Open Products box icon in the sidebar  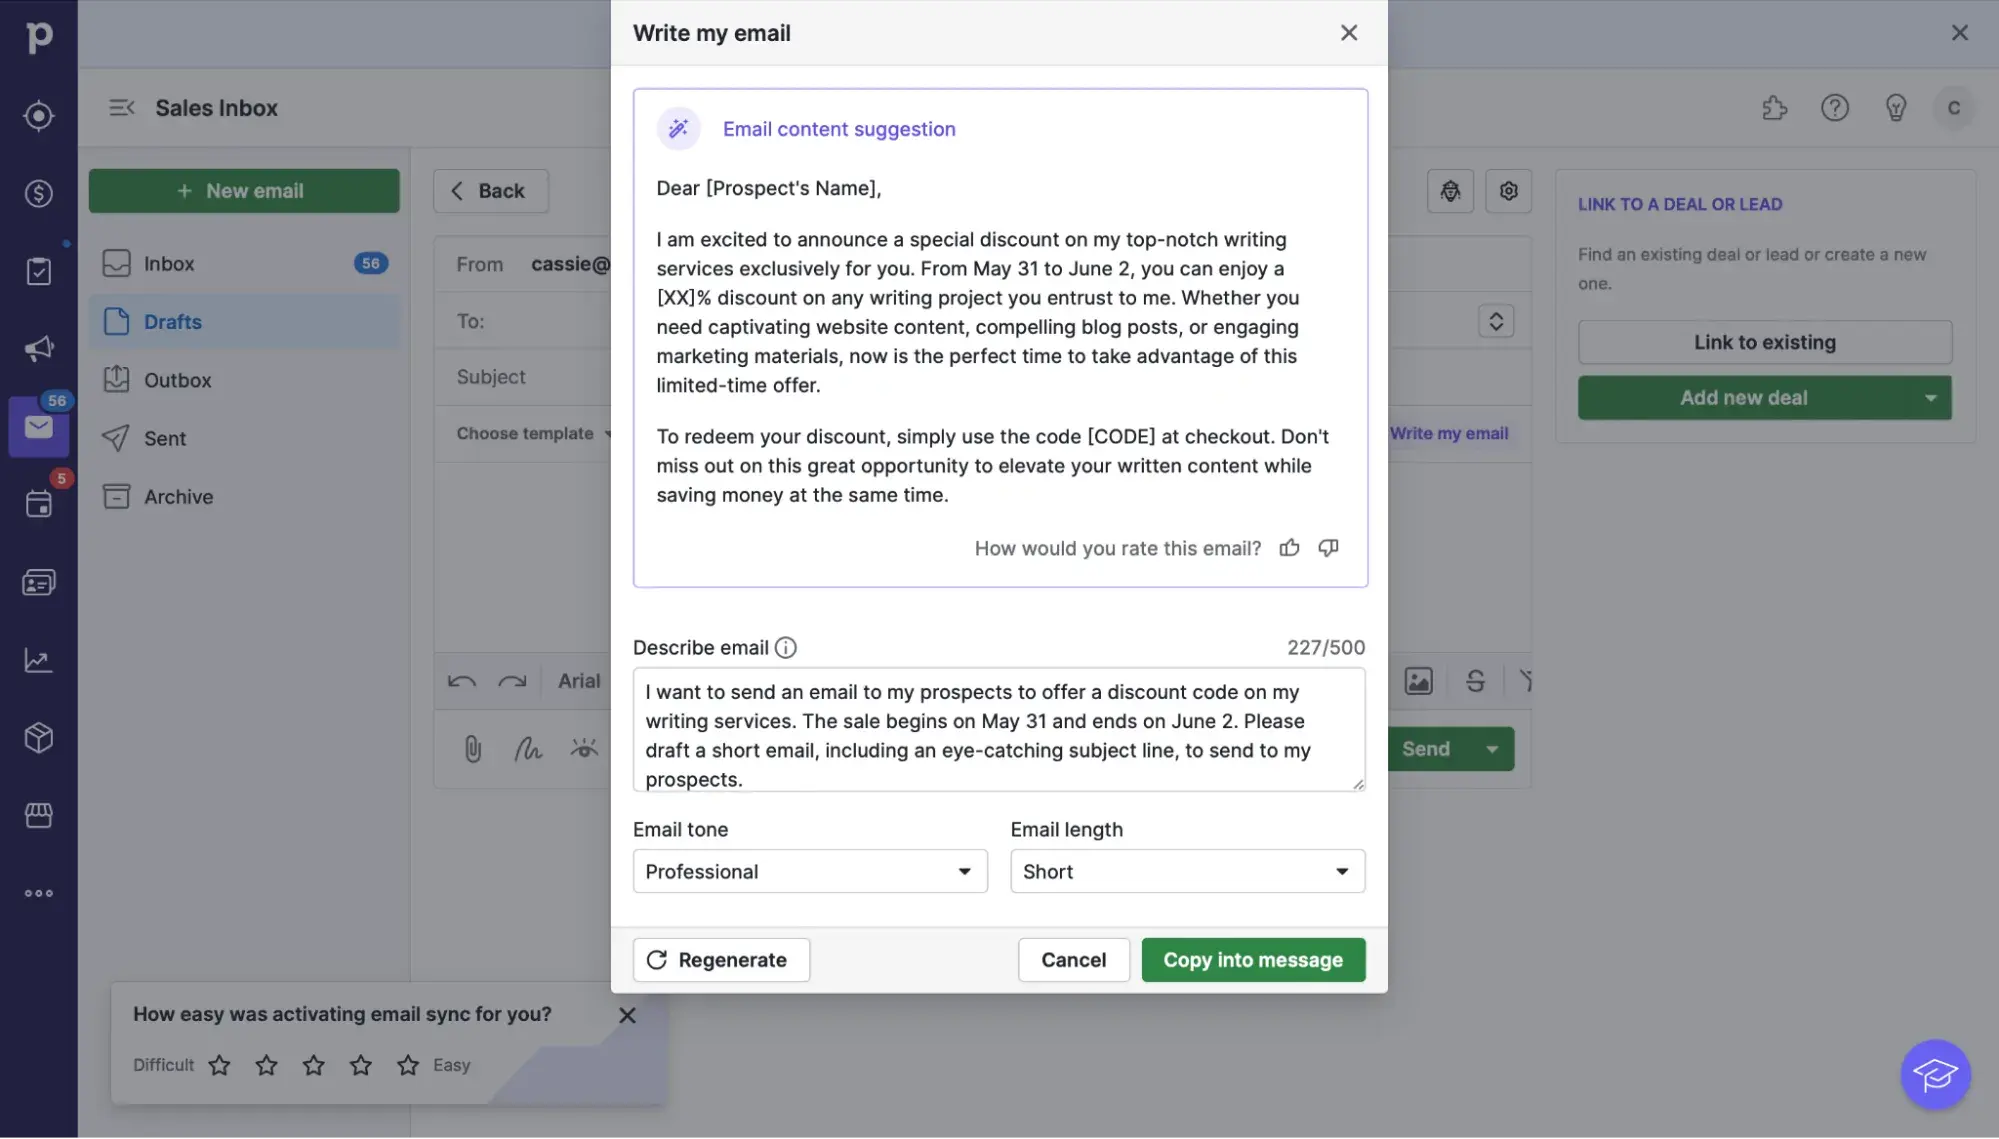[38, 738]
